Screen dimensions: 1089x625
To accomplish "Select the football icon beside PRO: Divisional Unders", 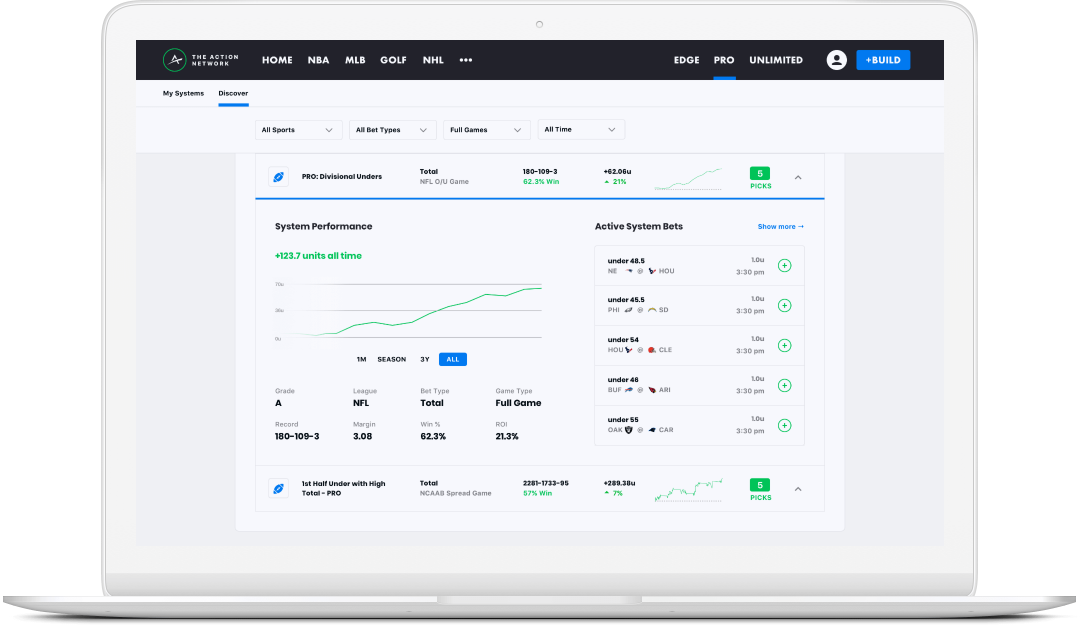I will (278, 176).
